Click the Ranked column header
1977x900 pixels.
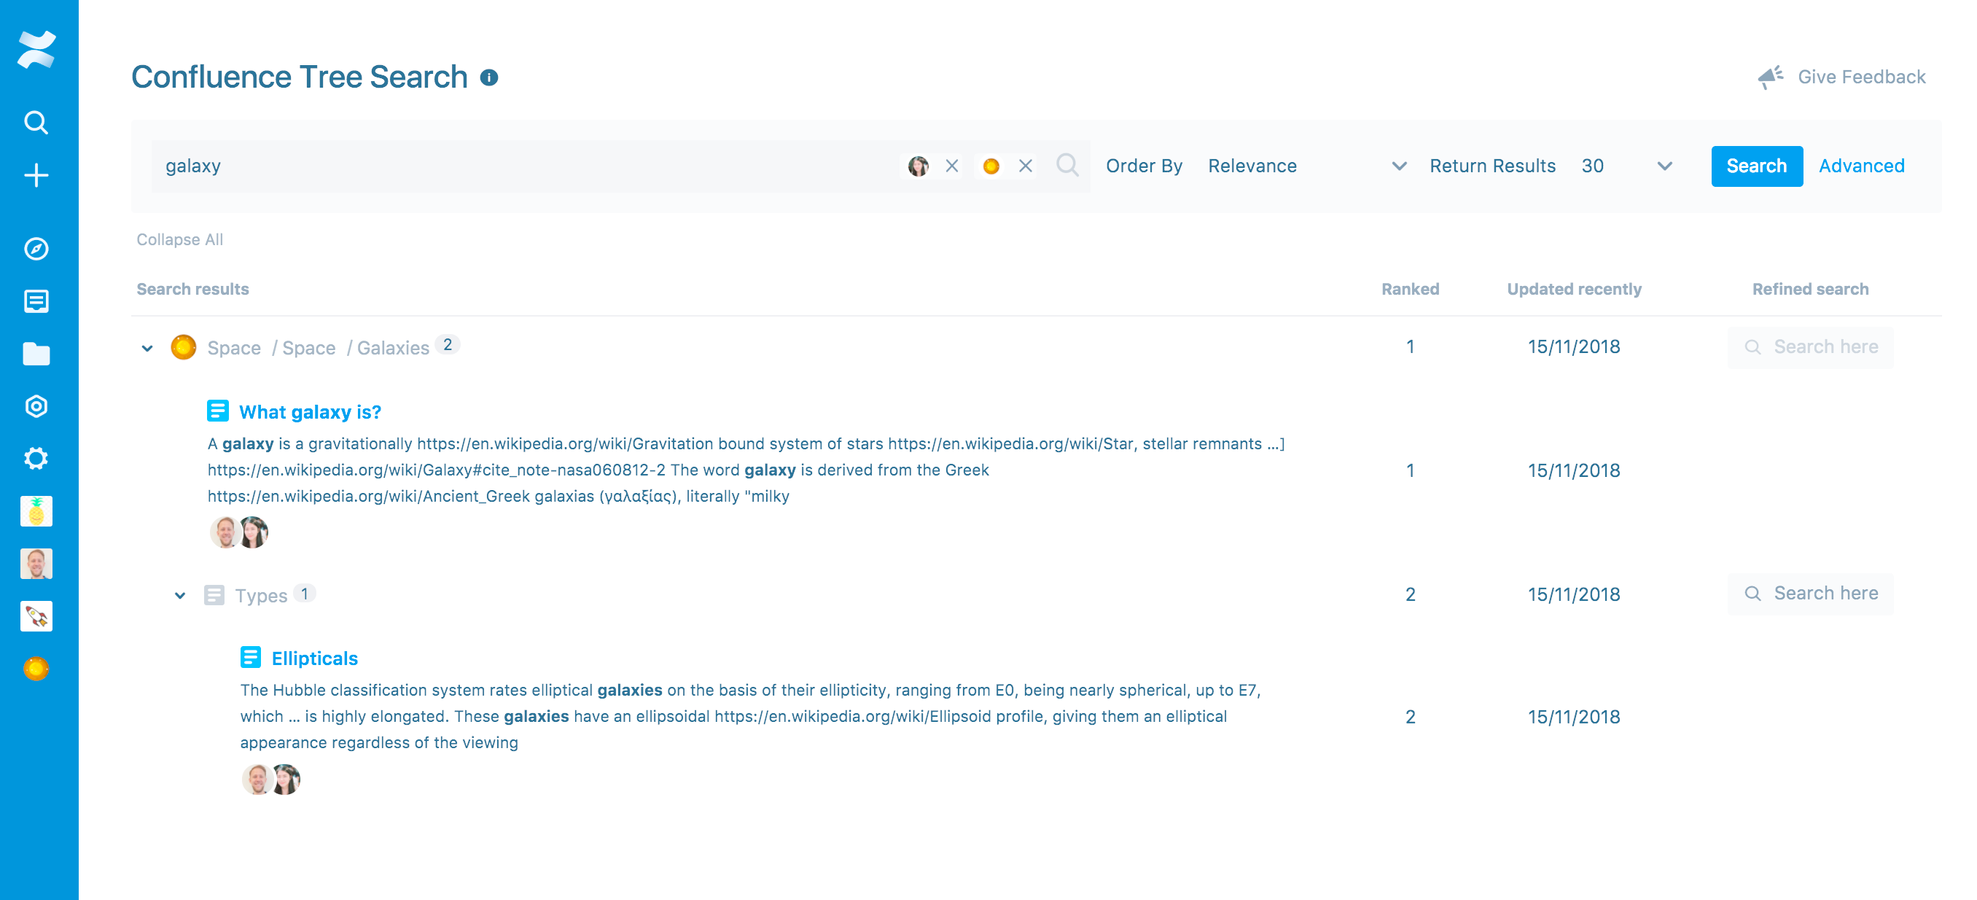[1410, 289]
